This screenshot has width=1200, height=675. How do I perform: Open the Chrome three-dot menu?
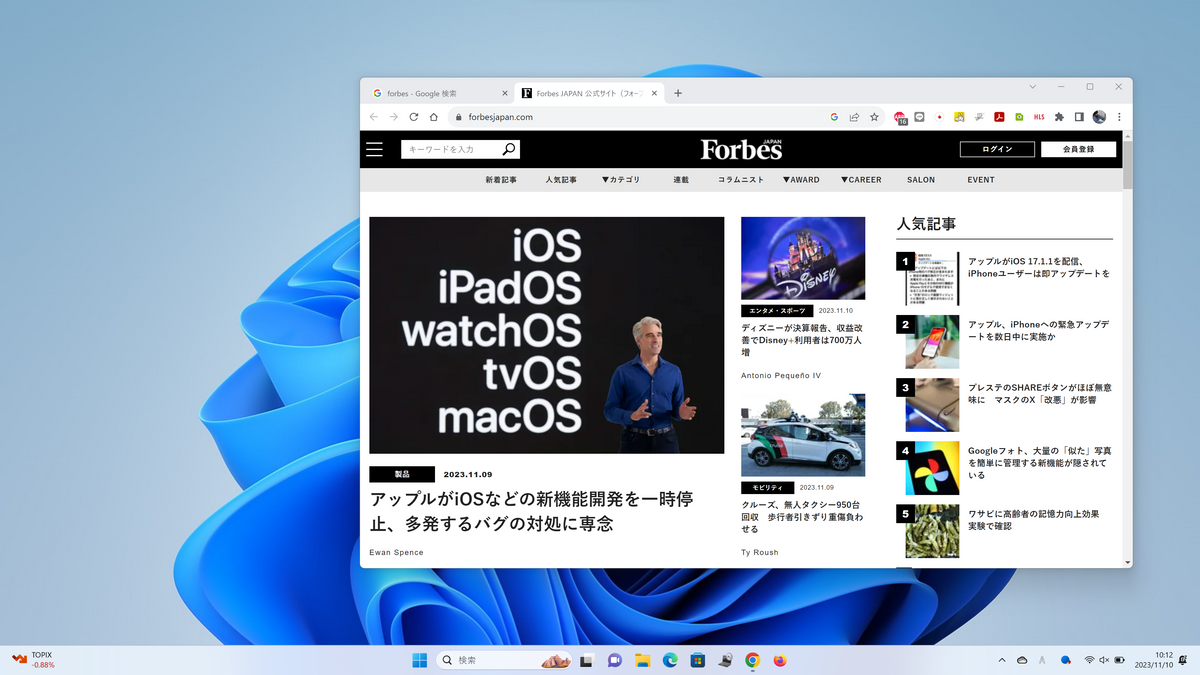tap(1119, 117)
